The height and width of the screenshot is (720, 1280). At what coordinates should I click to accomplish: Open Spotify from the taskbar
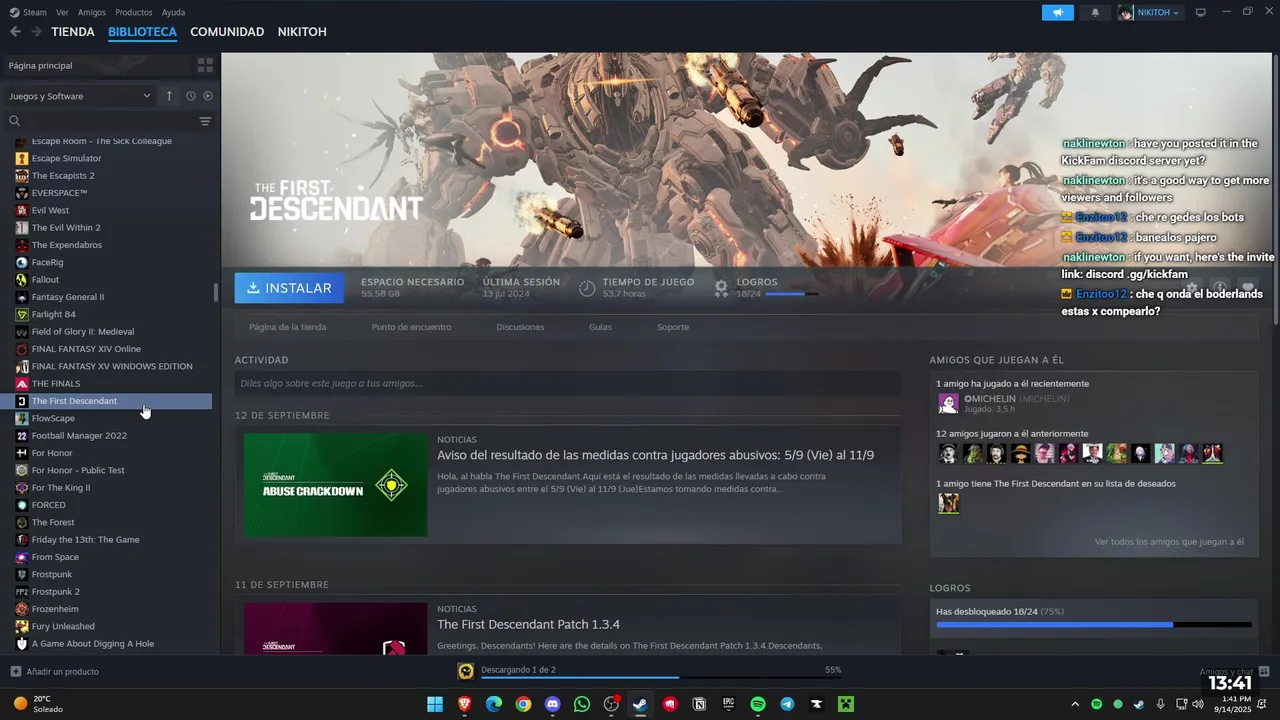pos(758,704)
